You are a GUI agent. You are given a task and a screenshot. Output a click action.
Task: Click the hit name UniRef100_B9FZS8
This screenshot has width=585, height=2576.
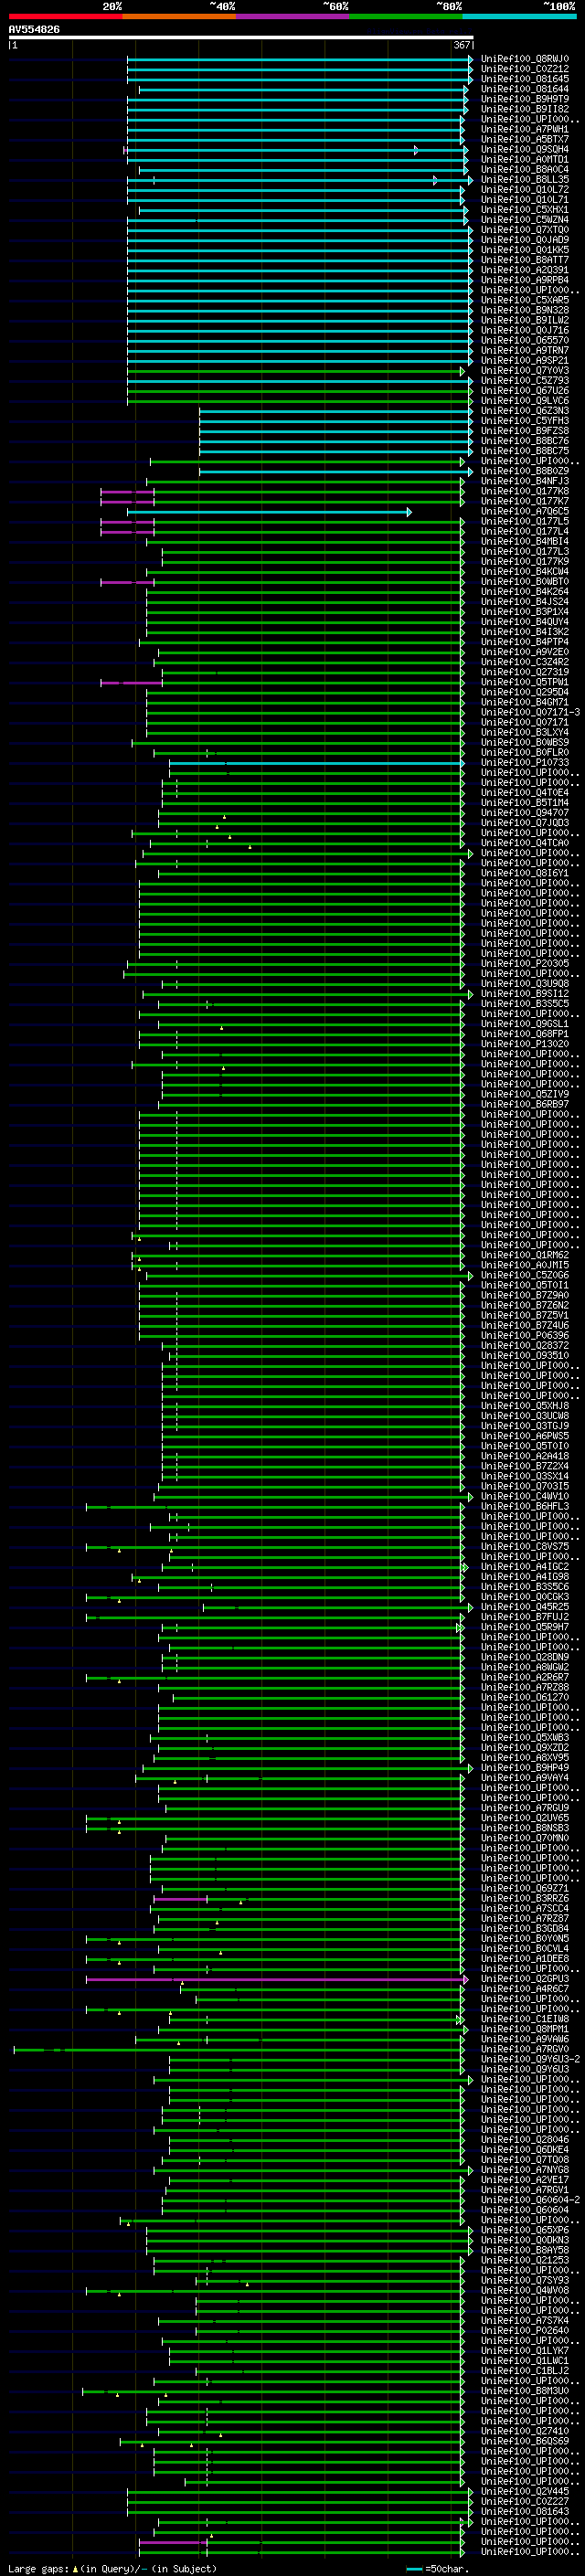[524, 431]
